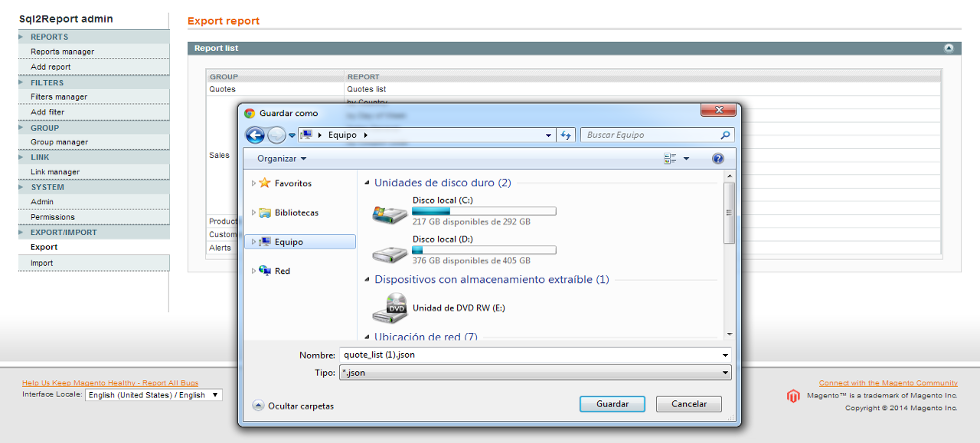The image size is (980, 443).
Task: Click the Quotes group cell
Action: [276, 89]
